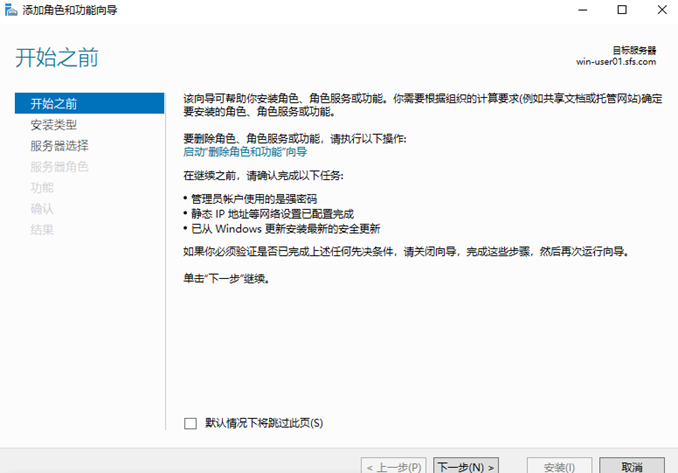Click the text 单击"下一步"继续
The width and height of the screenshot is (678, 473).
[227, 278]
